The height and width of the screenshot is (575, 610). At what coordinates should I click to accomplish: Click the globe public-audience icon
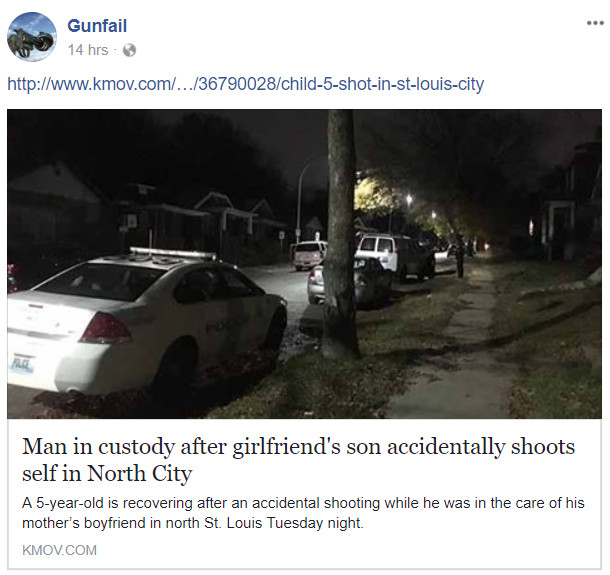(129, 50)
